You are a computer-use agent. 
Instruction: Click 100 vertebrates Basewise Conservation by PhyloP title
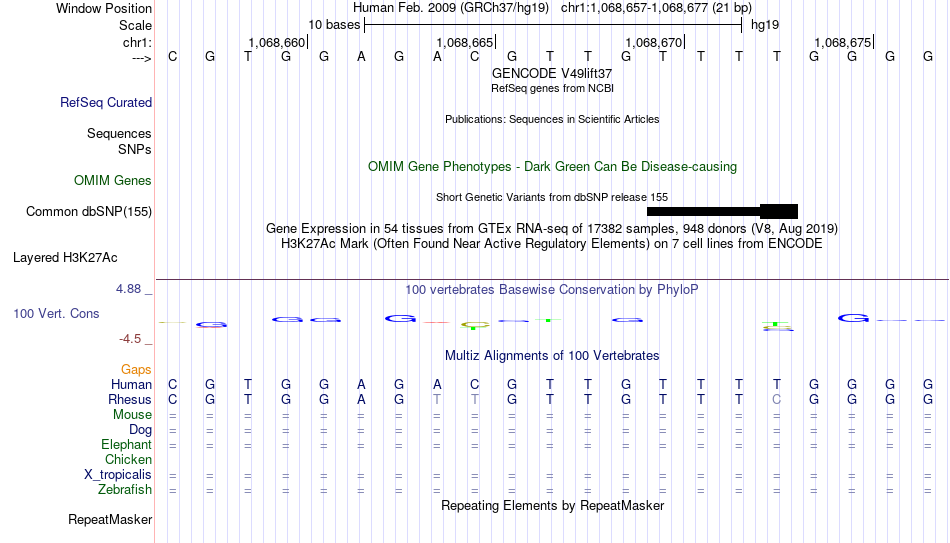tap(552, 290)
